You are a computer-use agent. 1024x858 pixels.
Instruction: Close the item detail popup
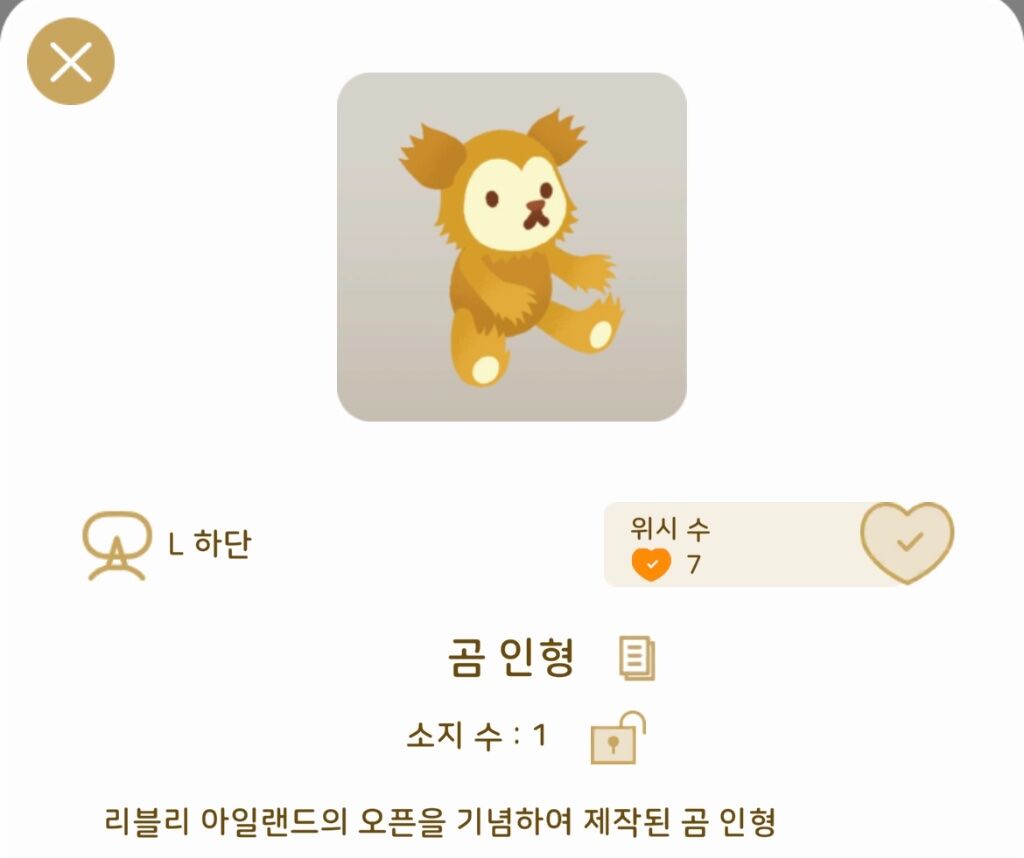[71, 61]
